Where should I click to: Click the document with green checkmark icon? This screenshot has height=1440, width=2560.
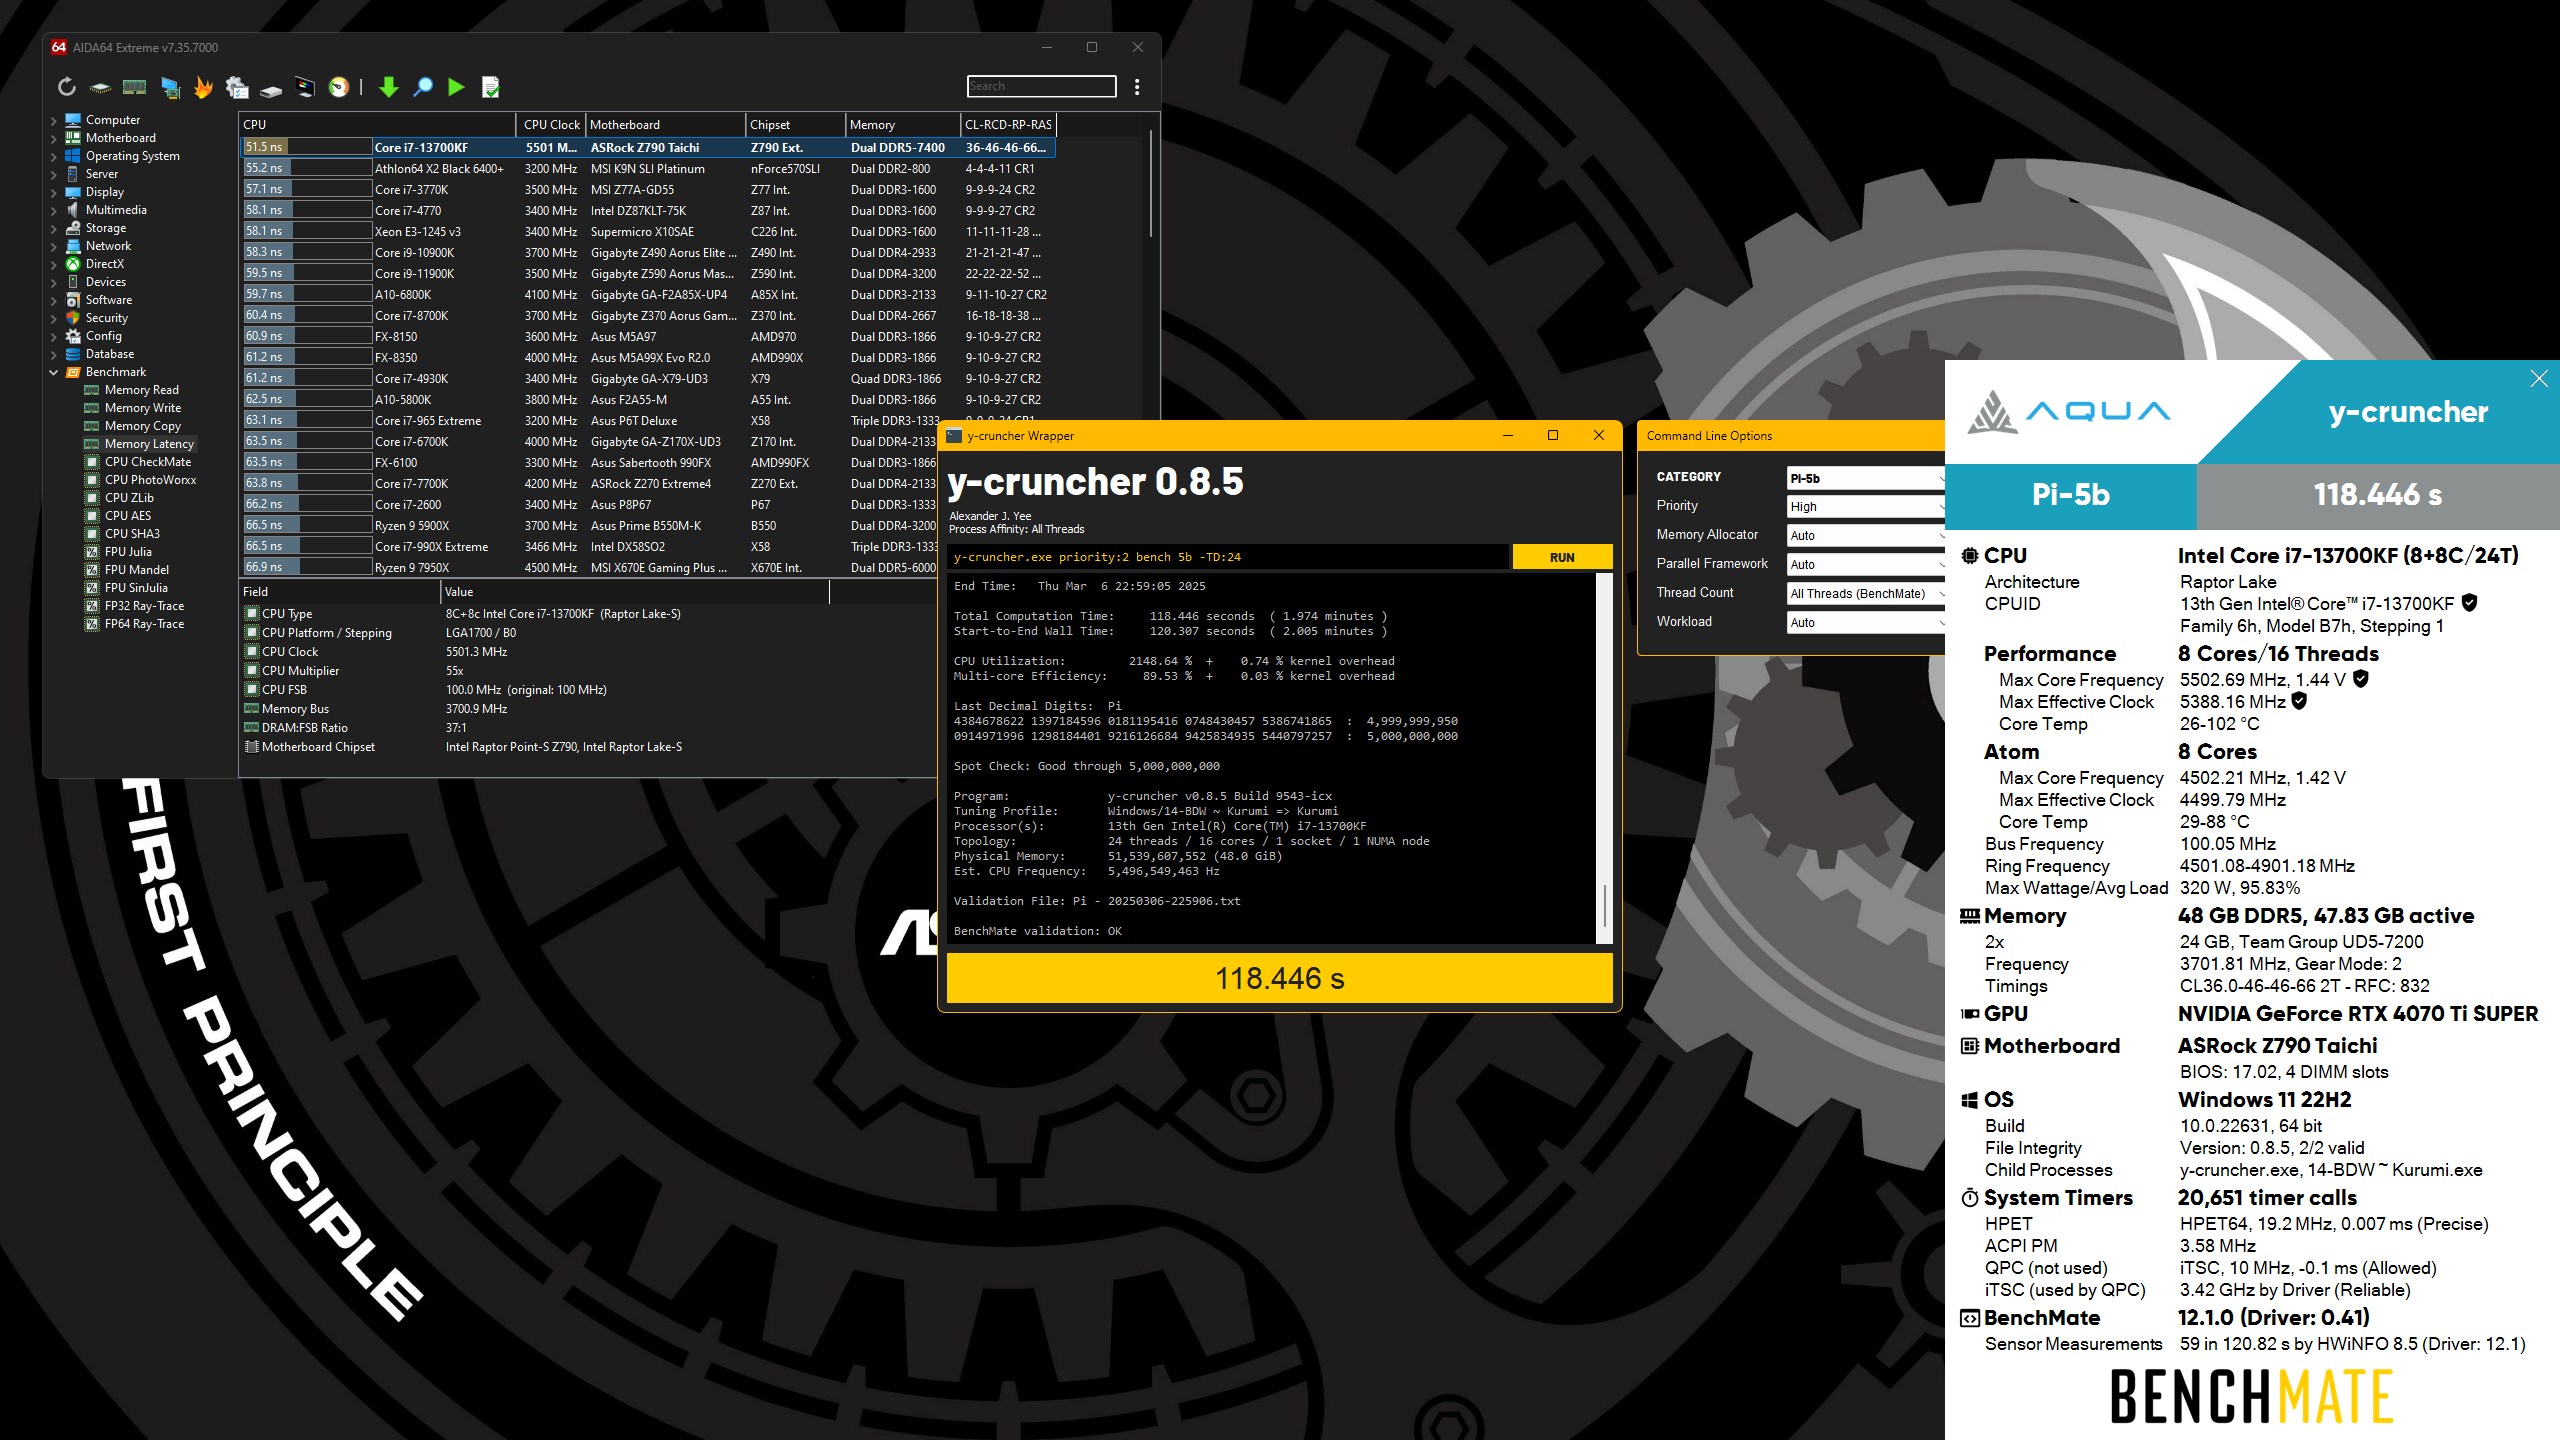[490, 87]
